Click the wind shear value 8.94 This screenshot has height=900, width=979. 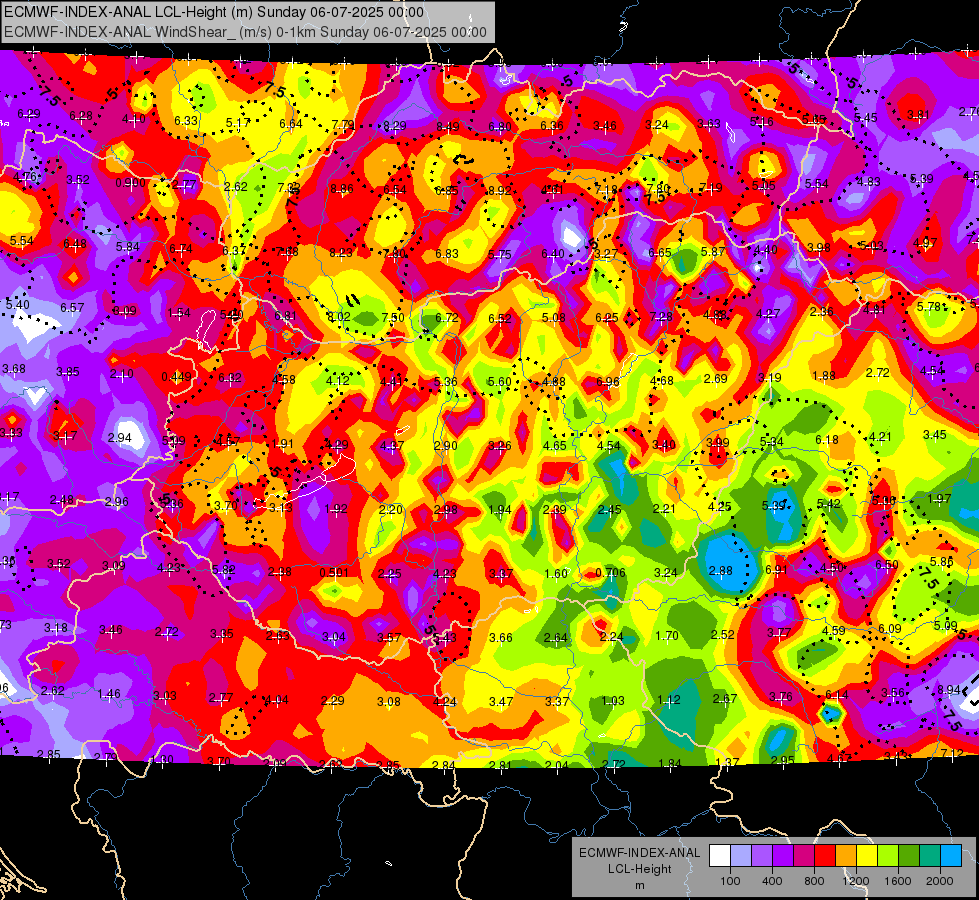(949, 690)
